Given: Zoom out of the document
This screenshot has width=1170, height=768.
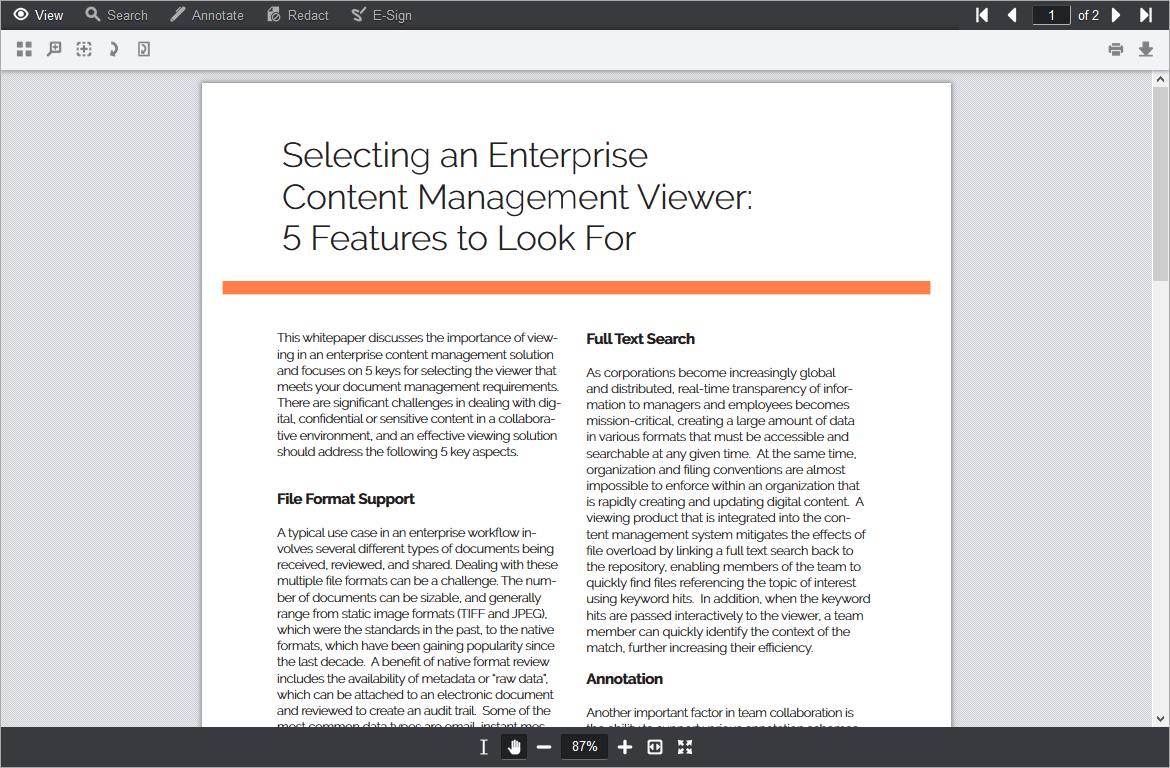Looking at the screenshot, I should tap(544, 746).
